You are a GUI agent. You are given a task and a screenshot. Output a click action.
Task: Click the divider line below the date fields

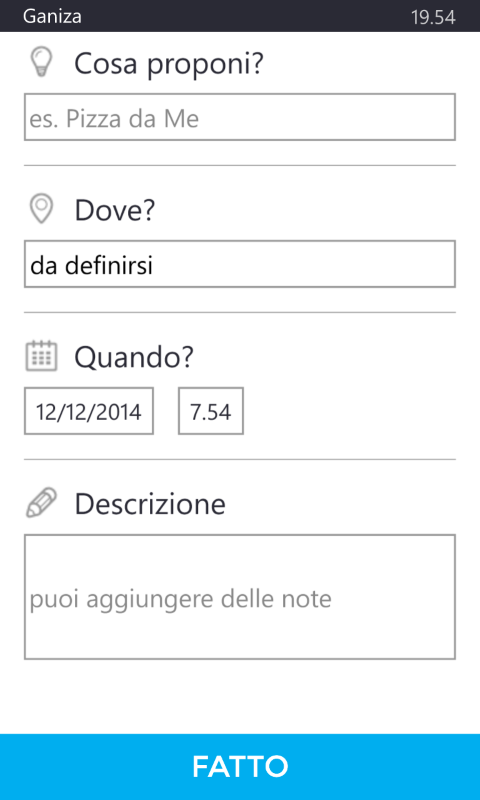pos(240,459)
